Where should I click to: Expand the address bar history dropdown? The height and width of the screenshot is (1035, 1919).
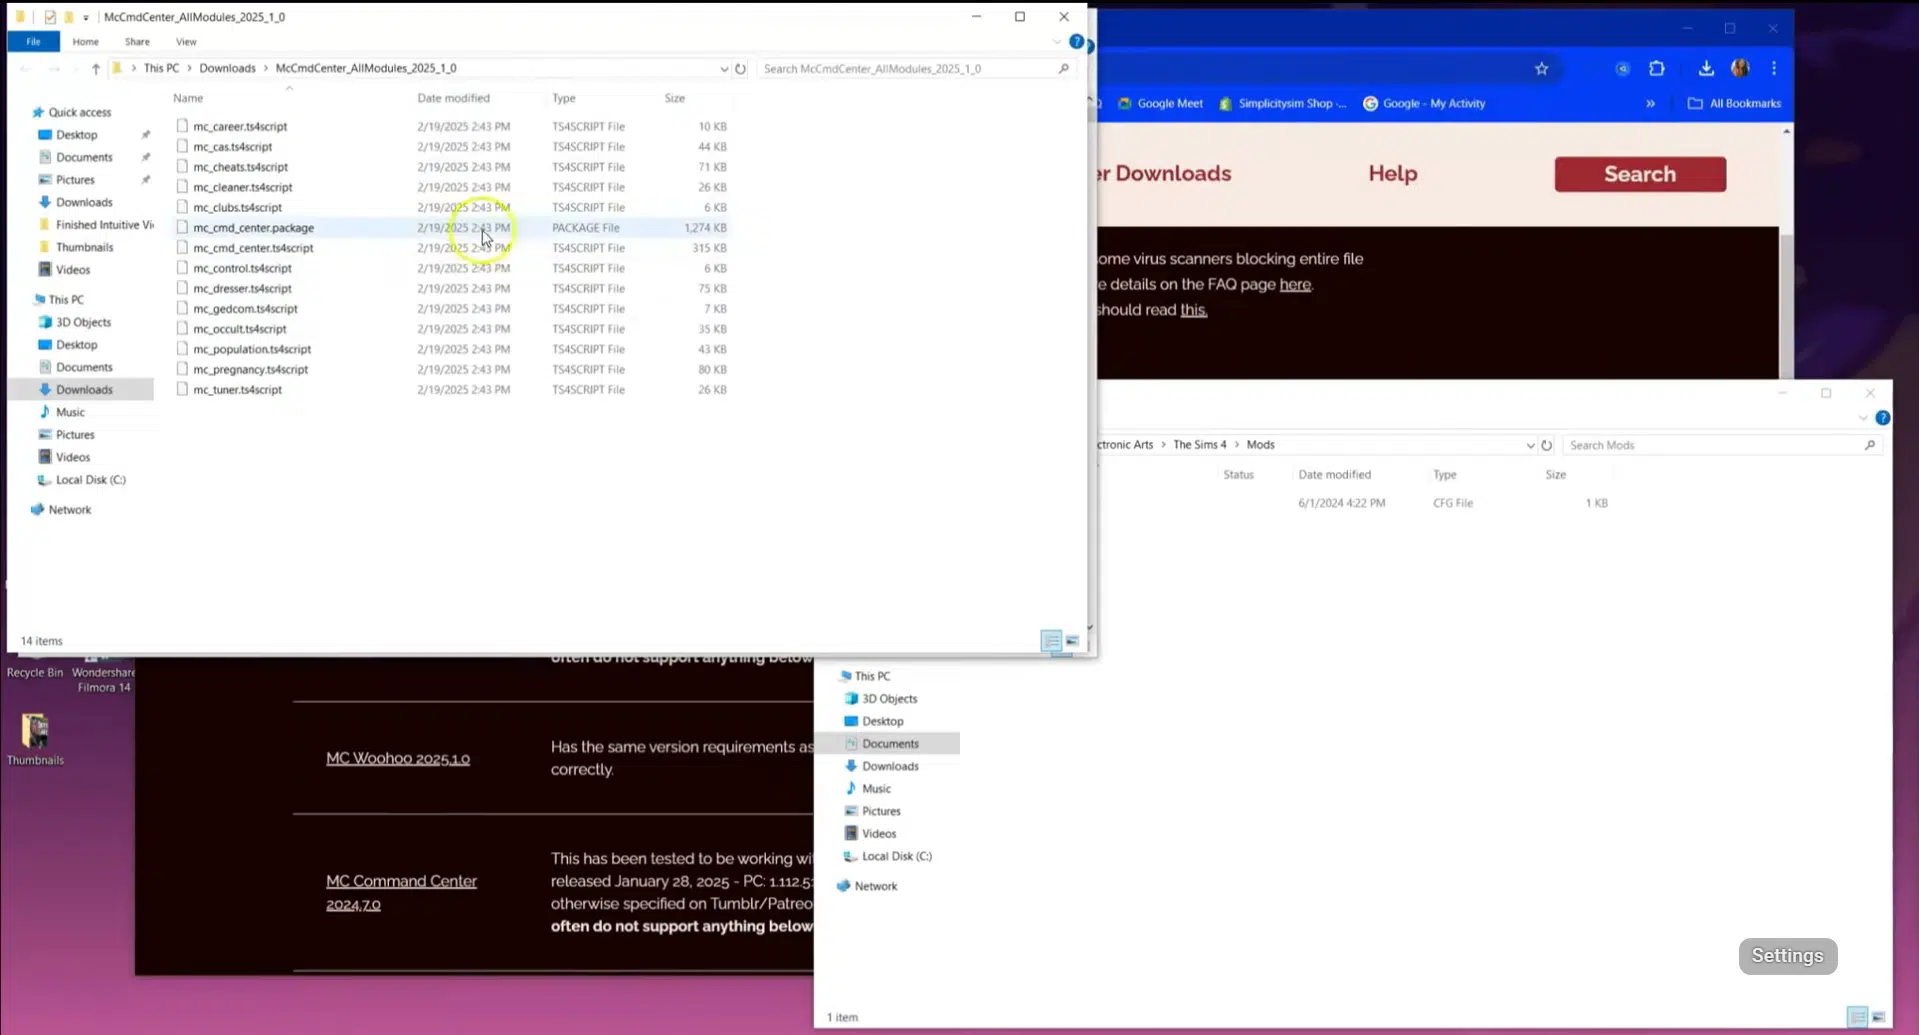pyautogui.click(x=724, y=68)
